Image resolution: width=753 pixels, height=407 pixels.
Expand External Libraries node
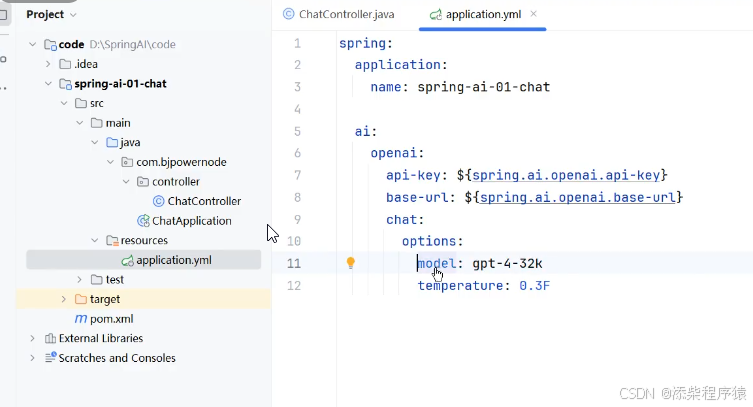point(32,338)
